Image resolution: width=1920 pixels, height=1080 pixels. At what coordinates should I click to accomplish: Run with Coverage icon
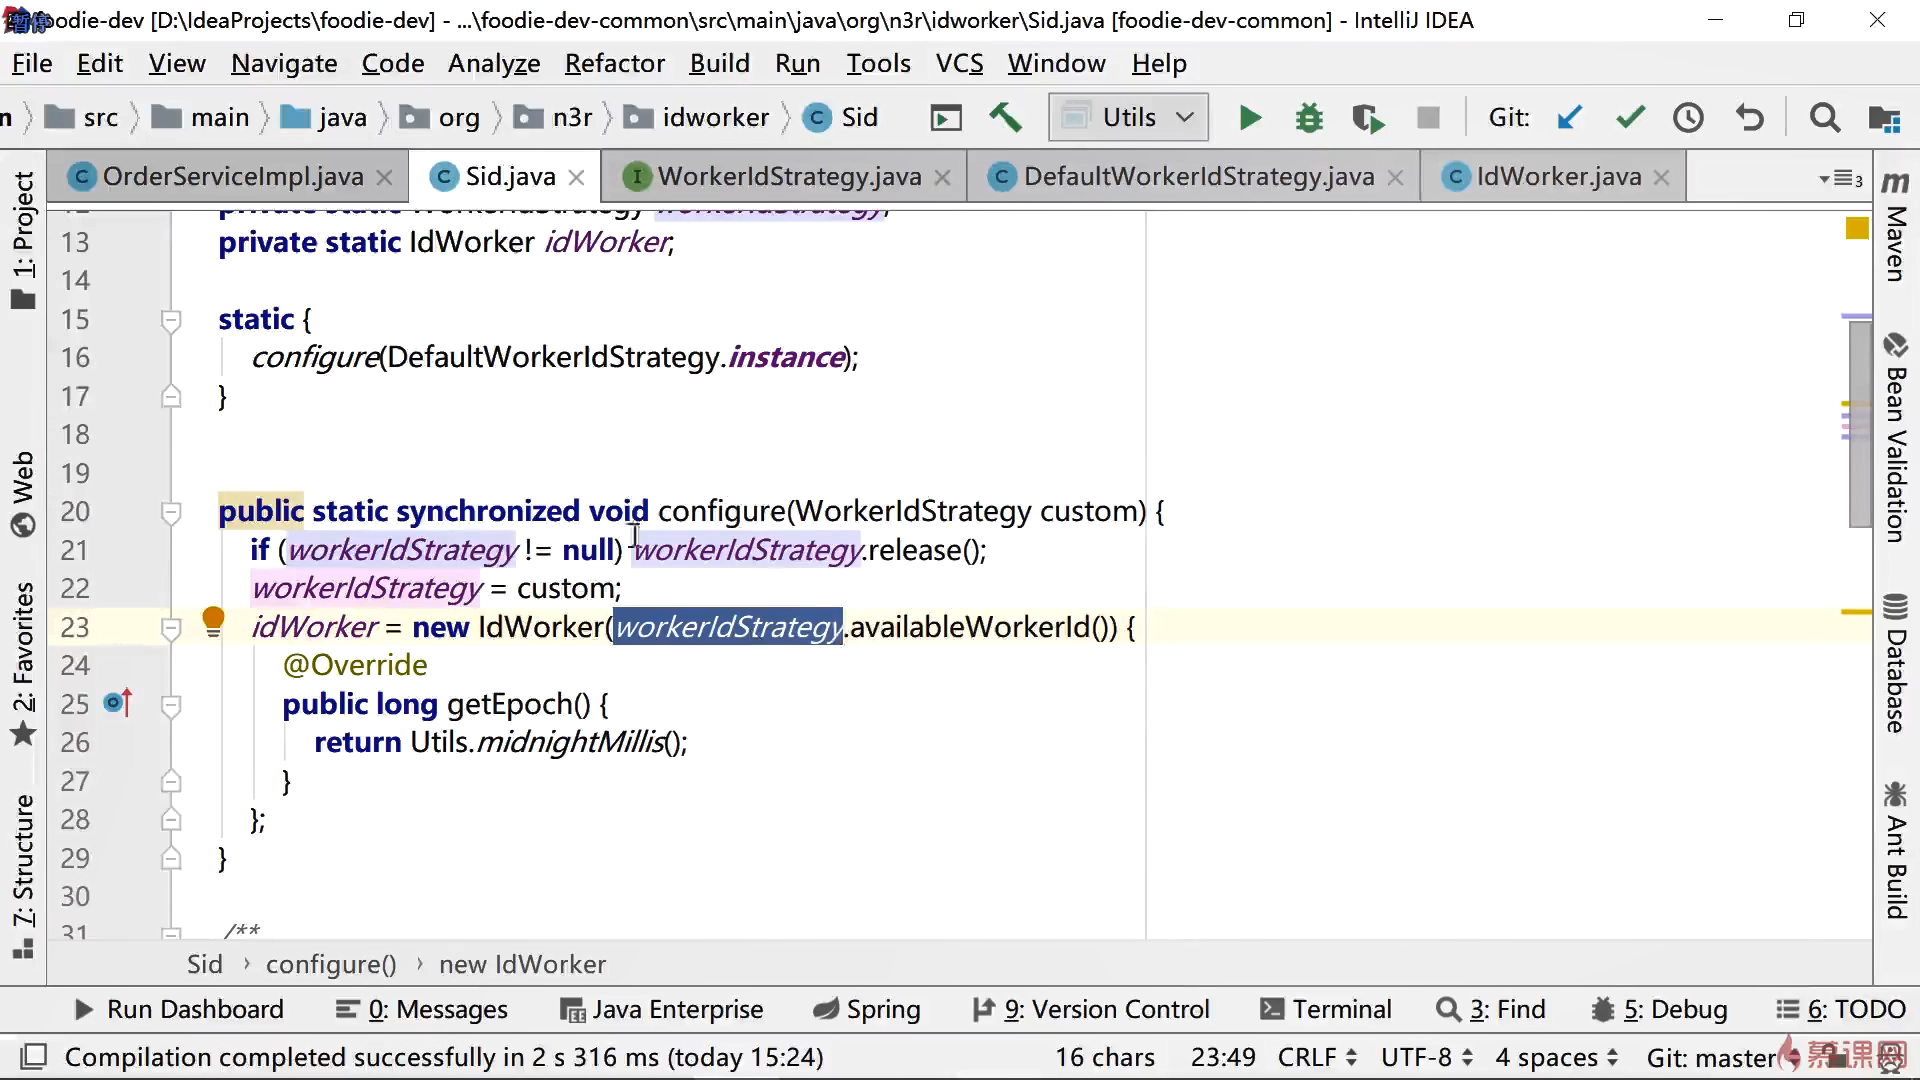pyautogui.click(x=1367, y=118)
